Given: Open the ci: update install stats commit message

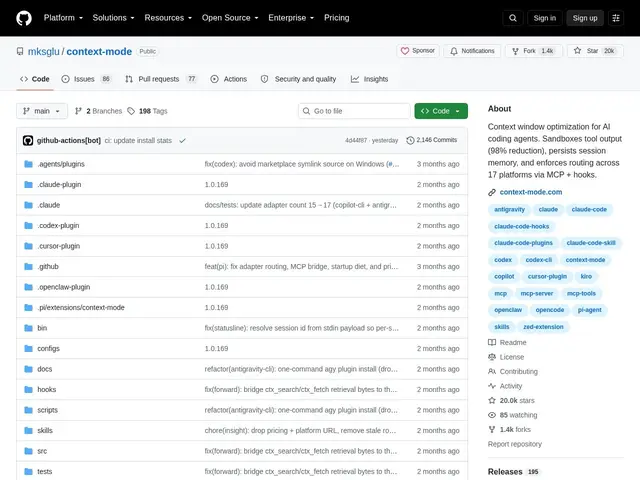Looking at the screenshot, I should [138, 140].
